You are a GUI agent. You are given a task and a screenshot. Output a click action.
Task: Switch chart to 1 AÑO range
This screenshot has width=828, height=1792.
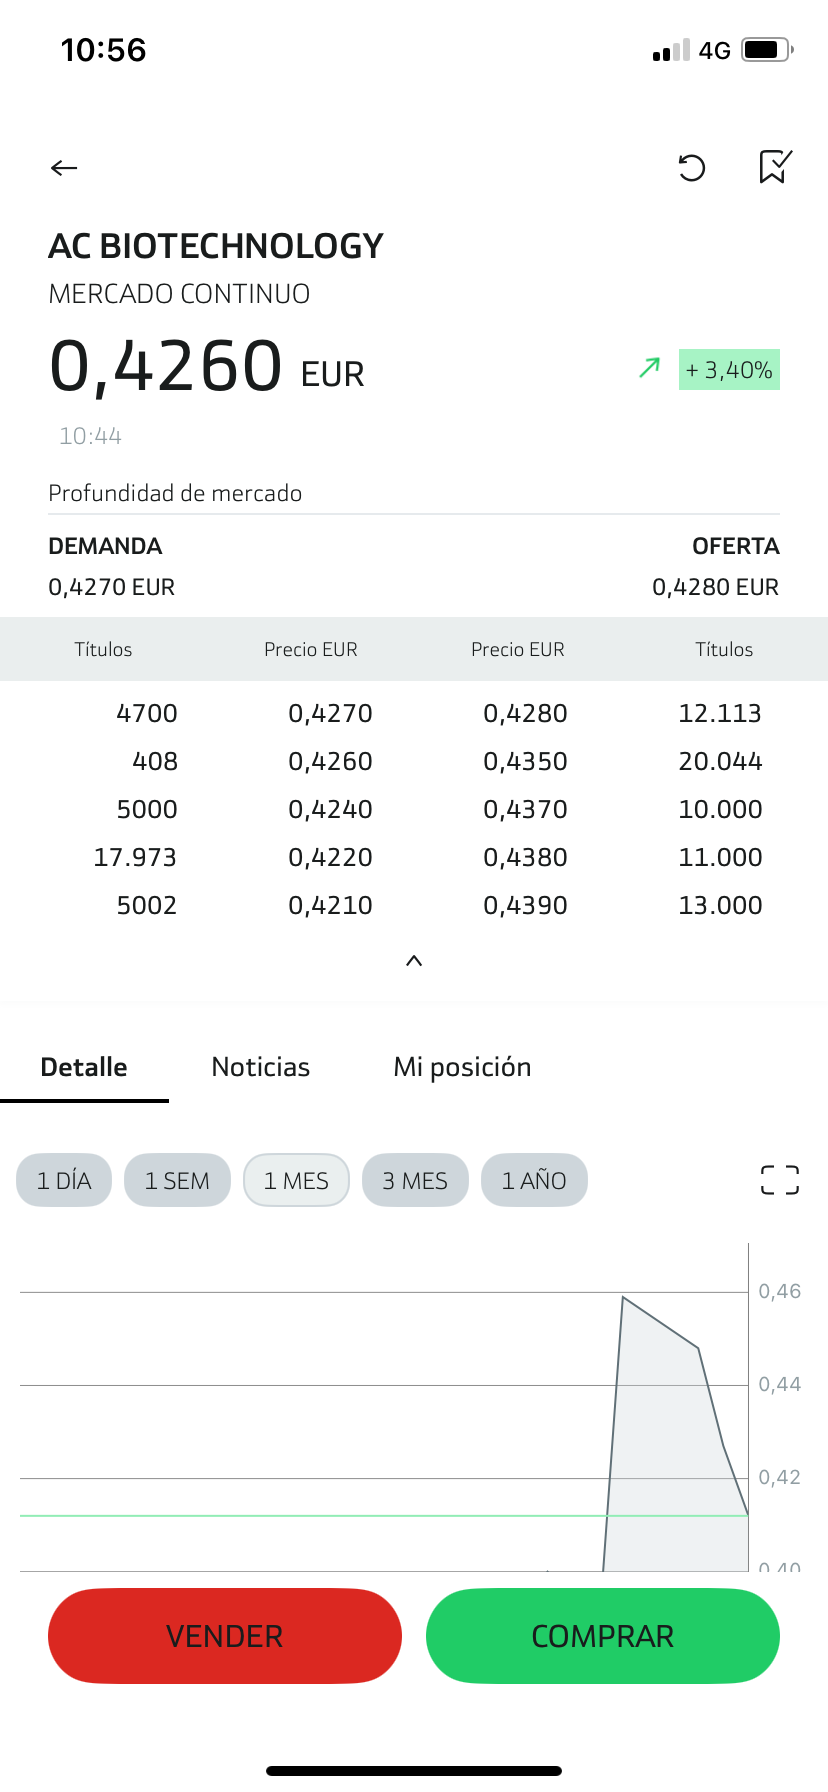point(534,1181)
